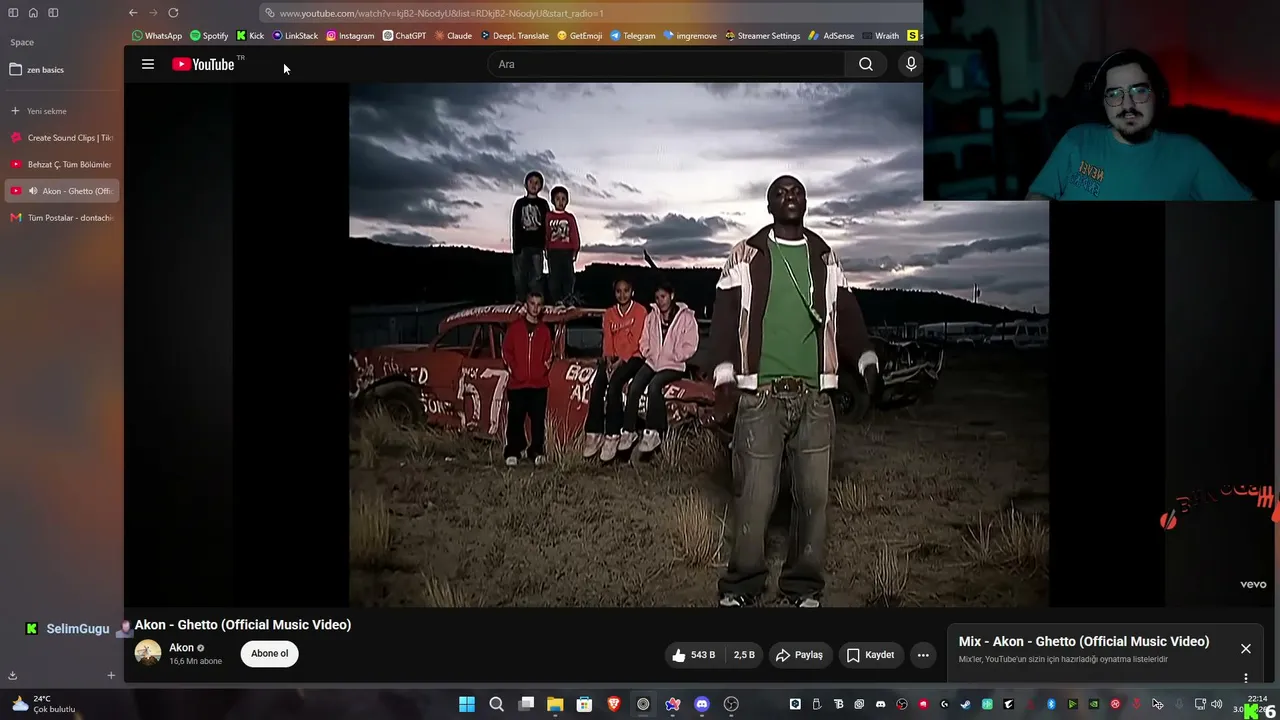
Task: Open more actions three-dot menu
Action: [923, 655]
